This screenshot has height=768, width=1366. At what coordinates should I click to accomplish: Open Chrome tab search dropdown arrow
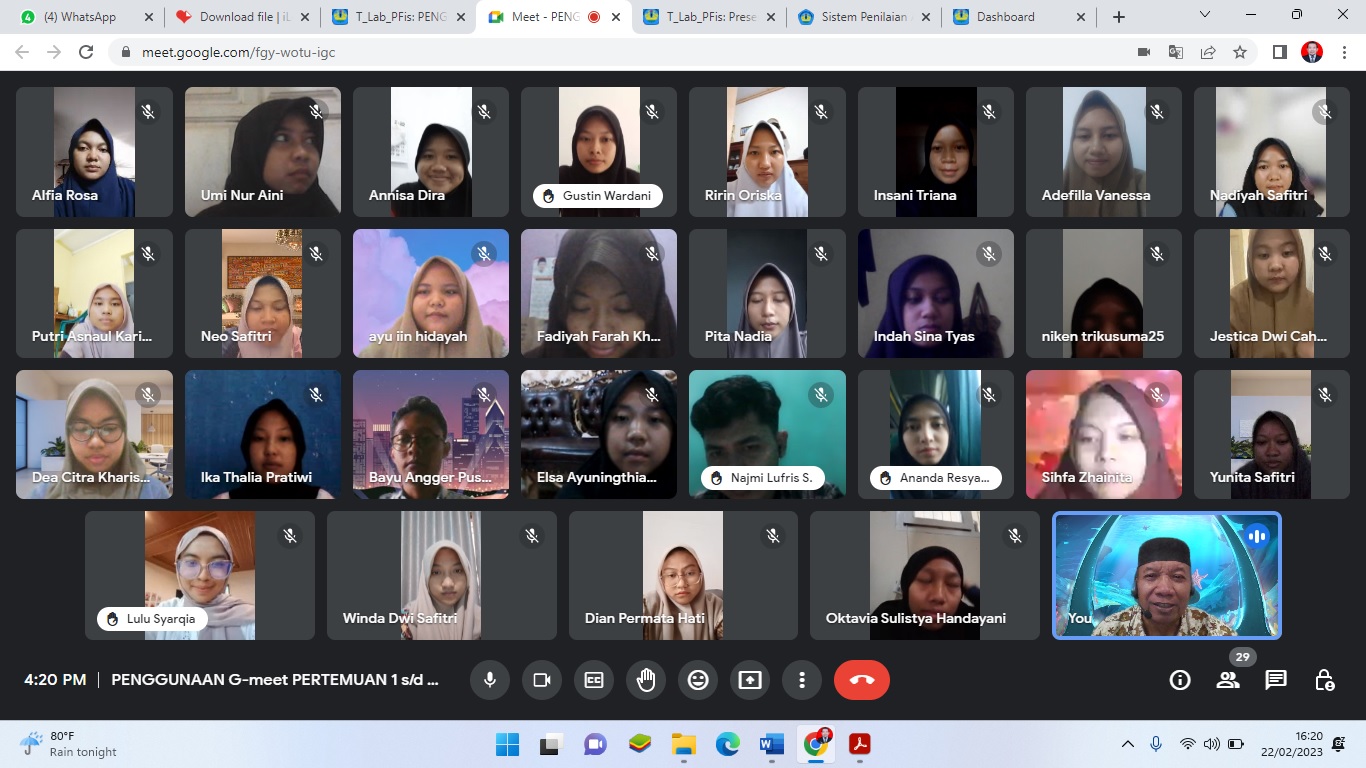pos(1205,15)
